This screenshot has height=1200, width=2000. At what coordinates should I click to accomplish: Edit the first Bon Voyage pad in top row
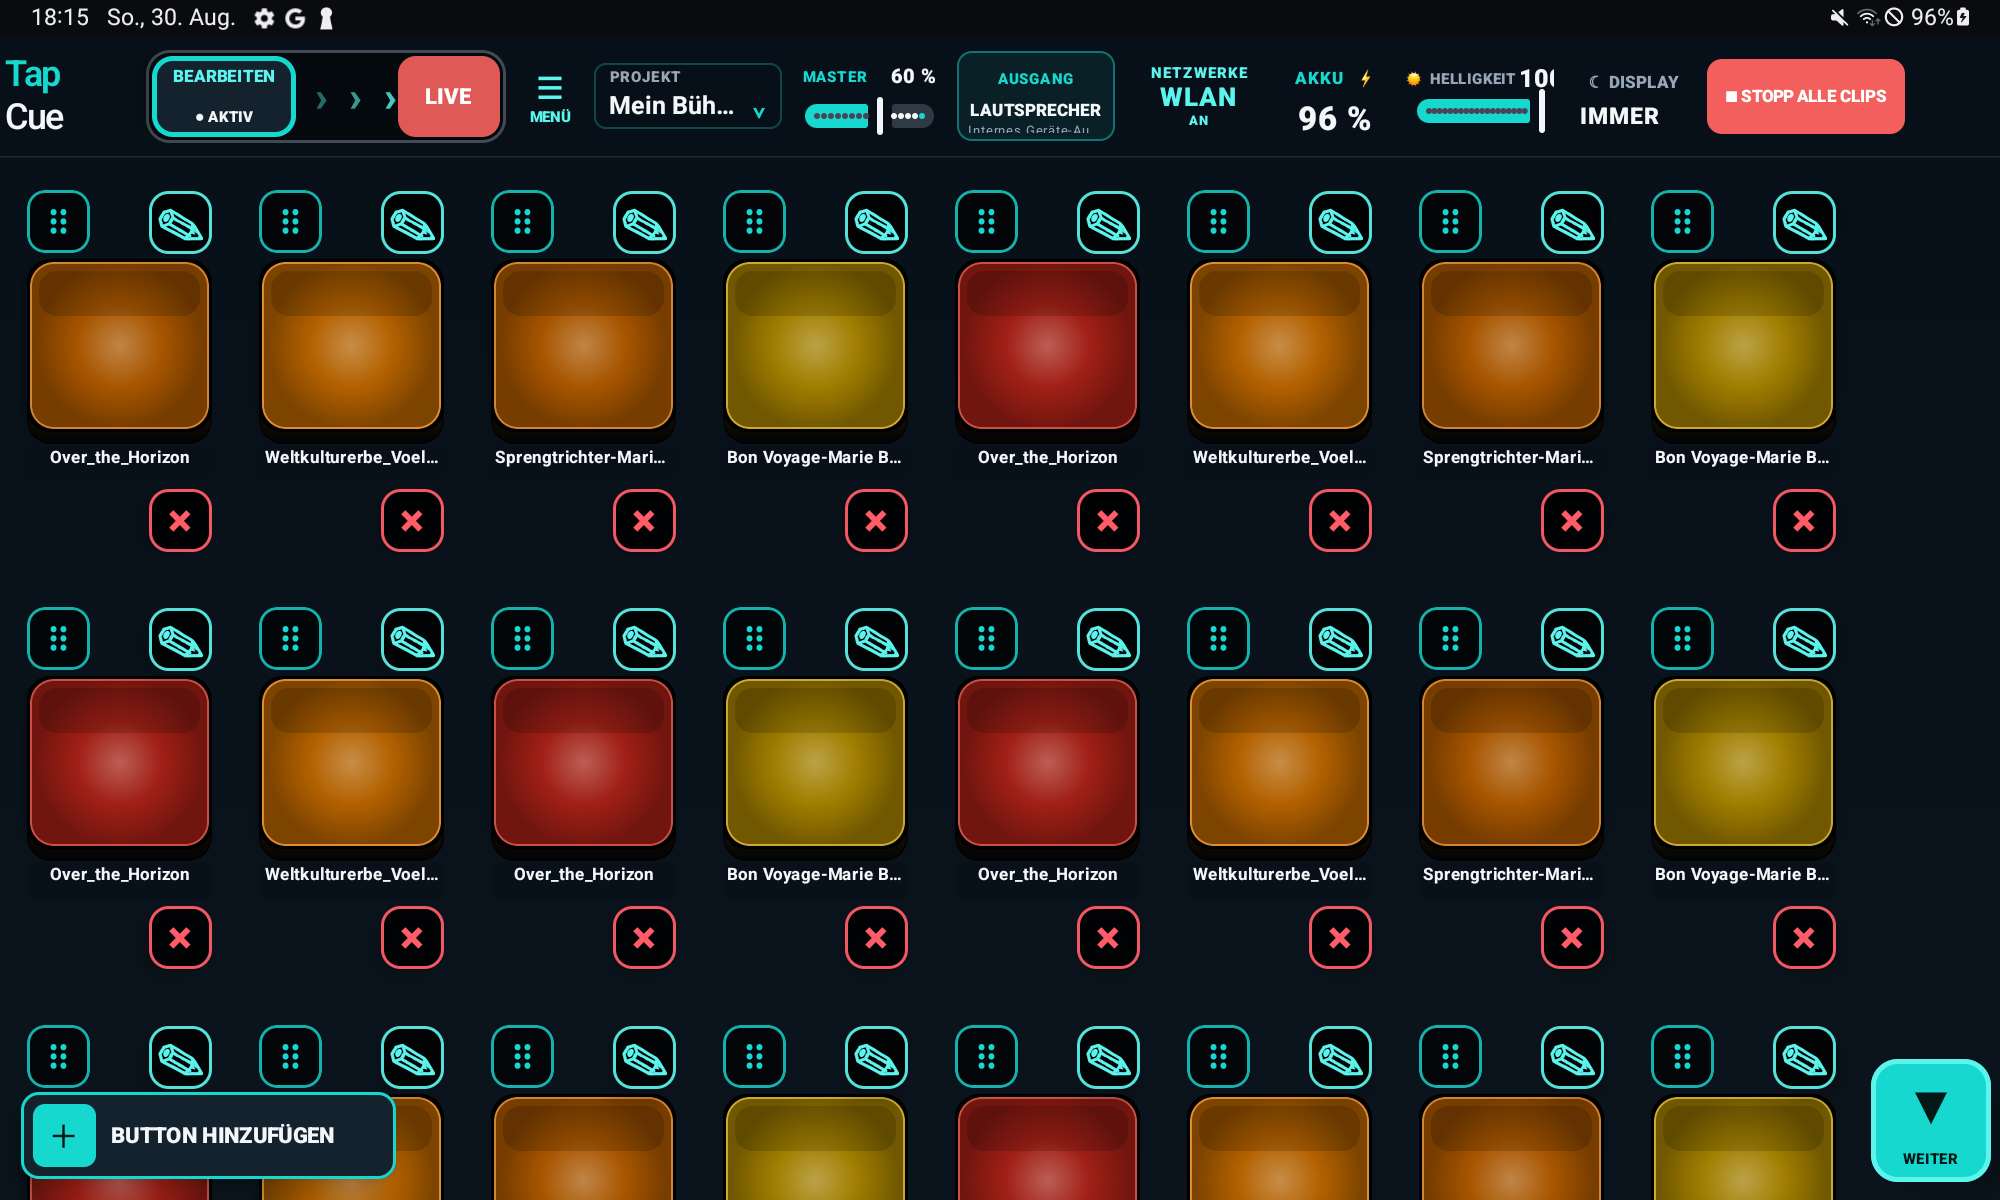tap(876, 222)
